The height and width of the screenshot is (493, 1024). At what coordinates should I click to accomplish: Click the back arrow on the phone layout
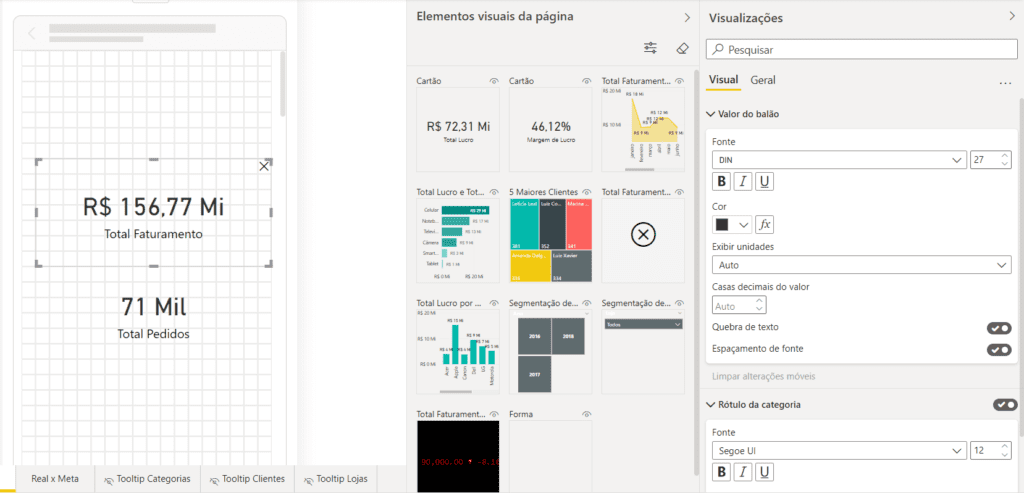(x=32, y=34)
